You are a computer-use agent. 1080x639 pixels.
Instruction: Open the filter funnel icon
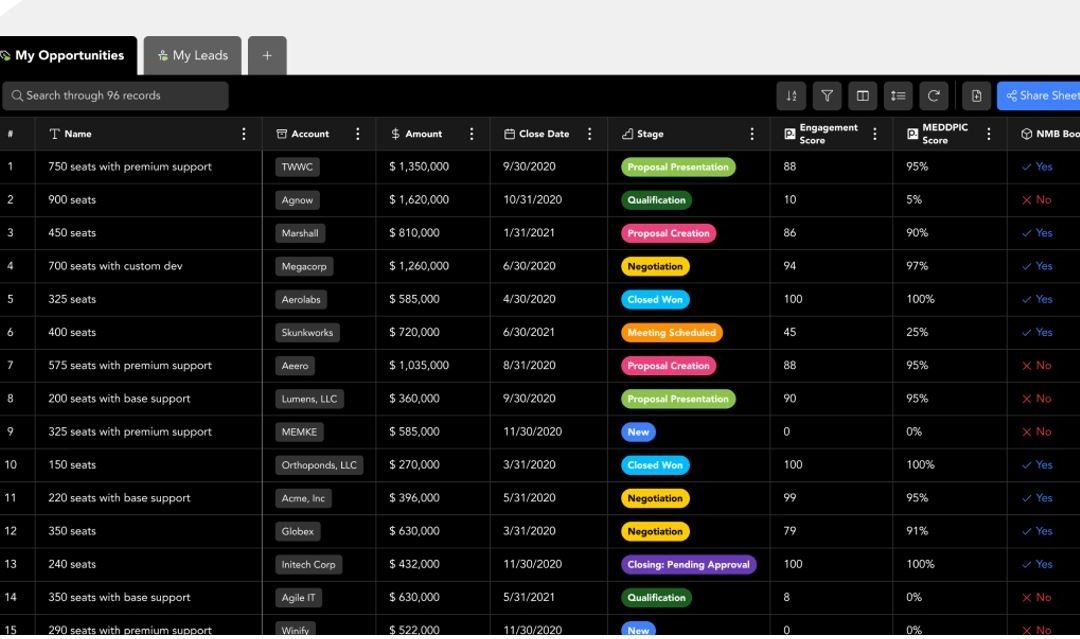point(827,96)
